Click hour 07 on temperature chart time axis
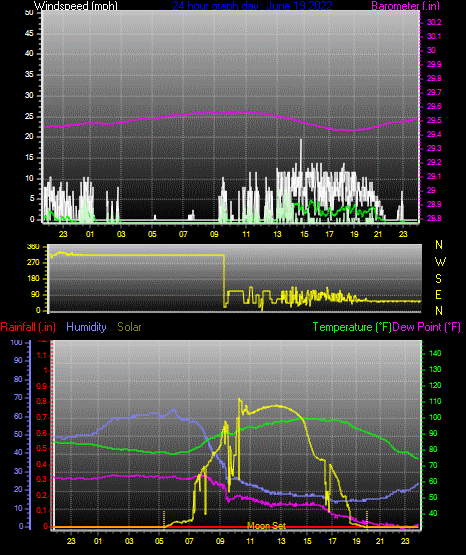The height and width of the screenshot is (555, 466). (x=189, y=541)
